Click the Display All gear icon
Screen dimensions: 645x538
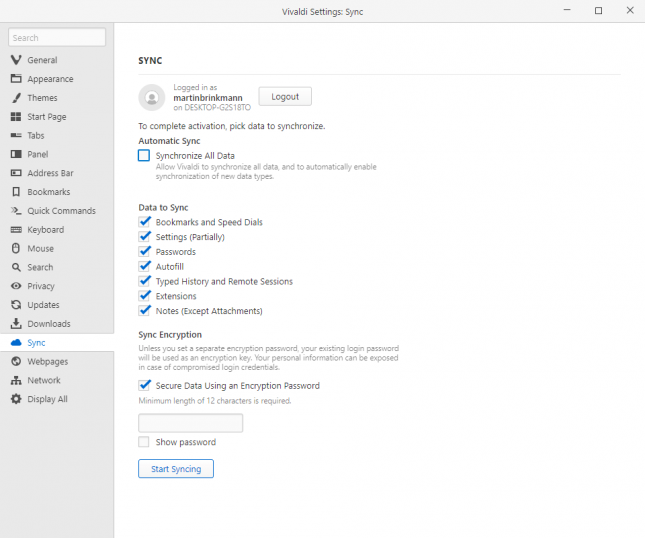16,399
